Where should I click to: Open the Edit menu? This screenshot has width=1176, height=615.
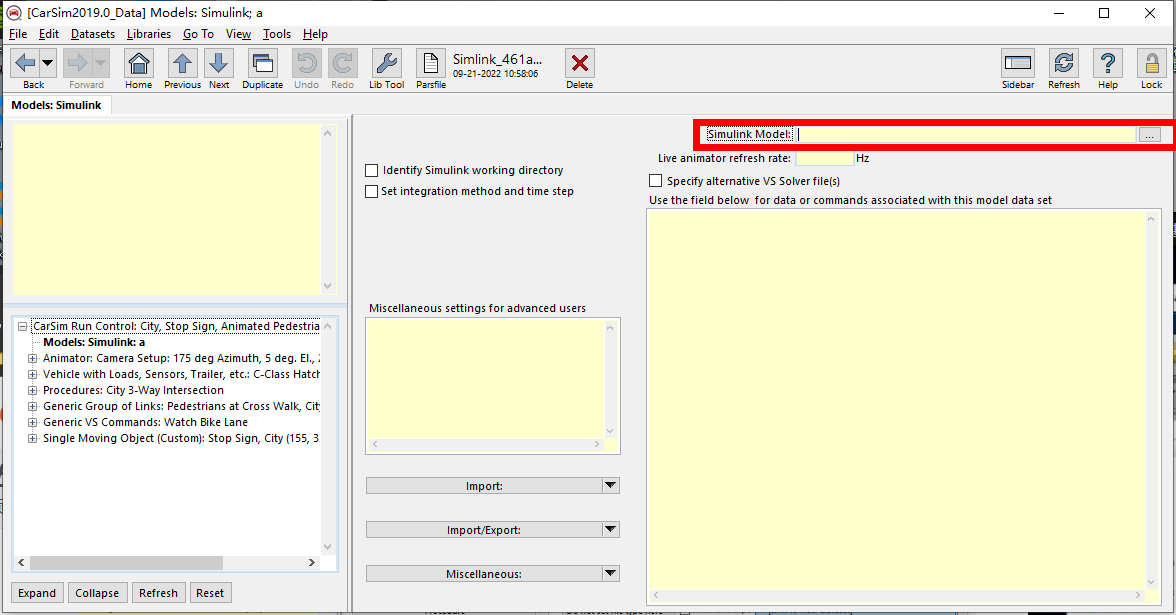coord(49,34)
